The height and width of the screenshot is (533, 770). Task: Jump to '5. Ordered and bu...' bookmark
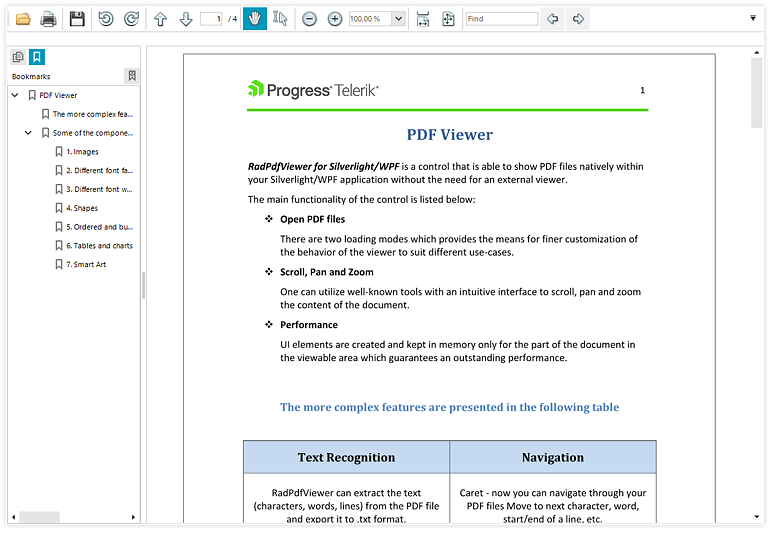point(100,227)
